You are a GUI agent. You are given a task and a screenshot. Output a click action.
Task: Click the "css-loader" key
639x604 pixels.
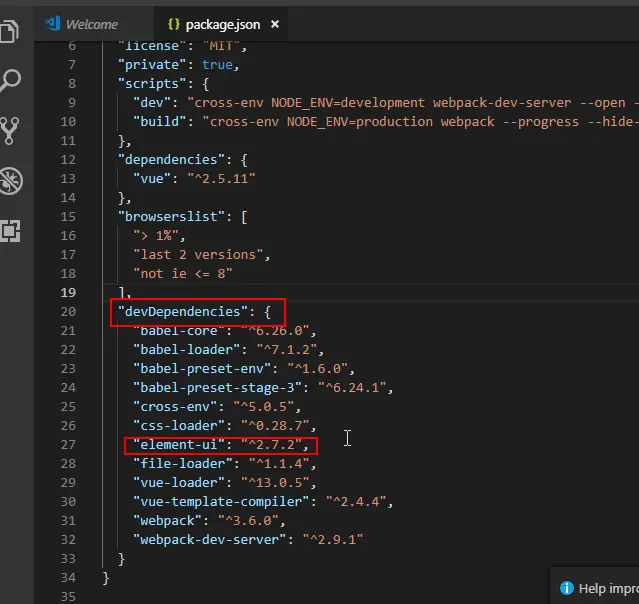pos(179,425)
